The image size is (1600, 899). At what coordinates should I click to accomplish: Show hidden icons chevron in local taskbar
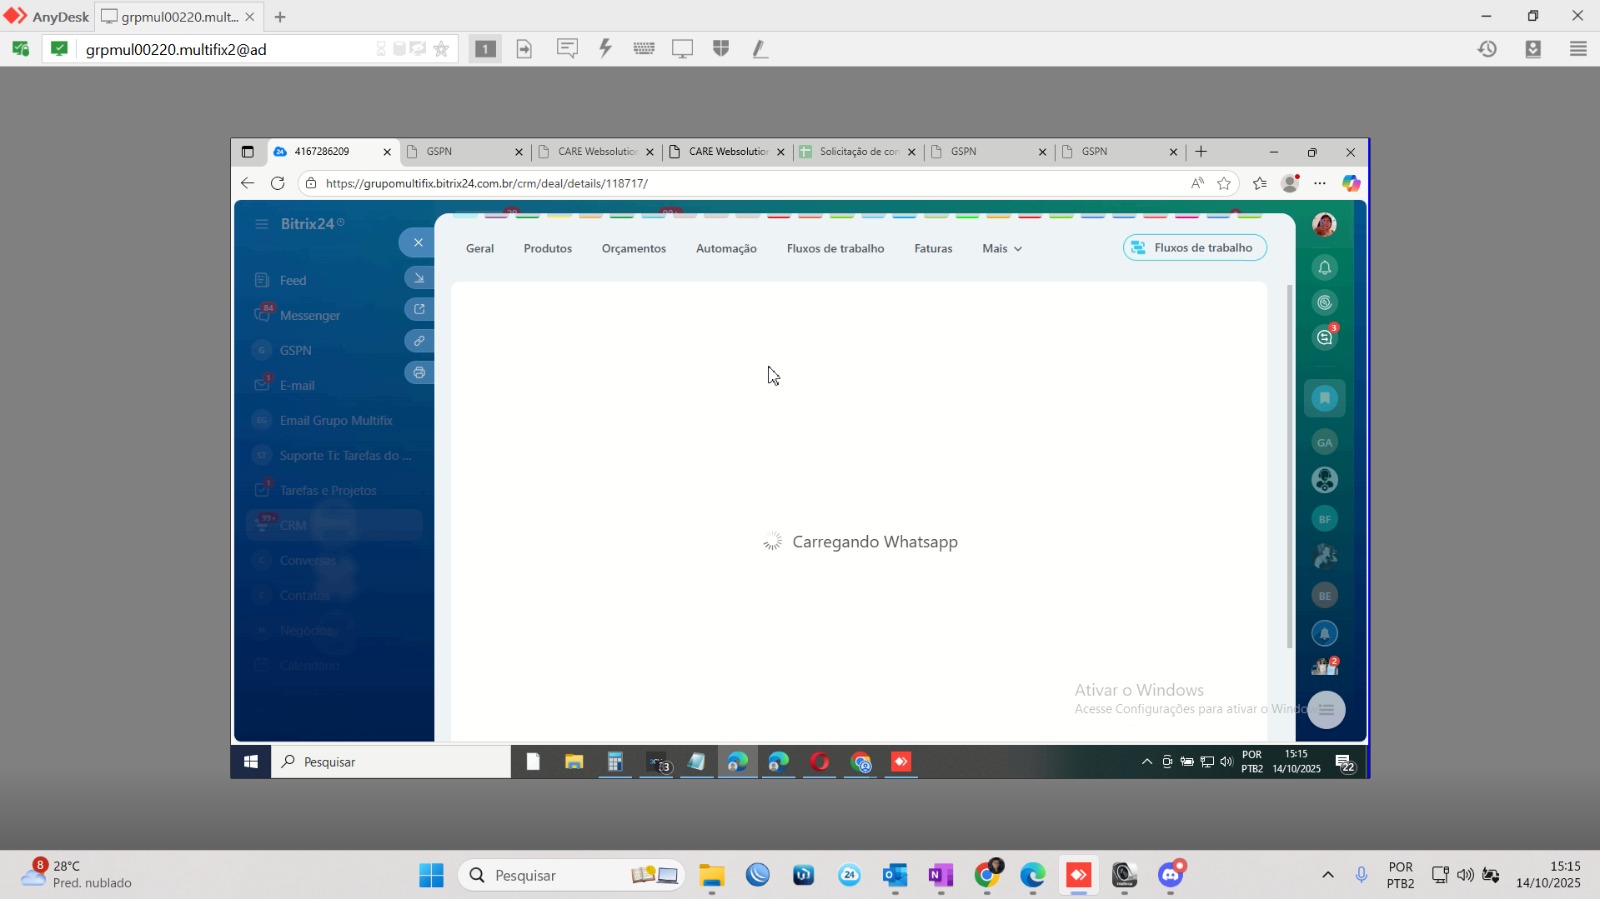1328,875
